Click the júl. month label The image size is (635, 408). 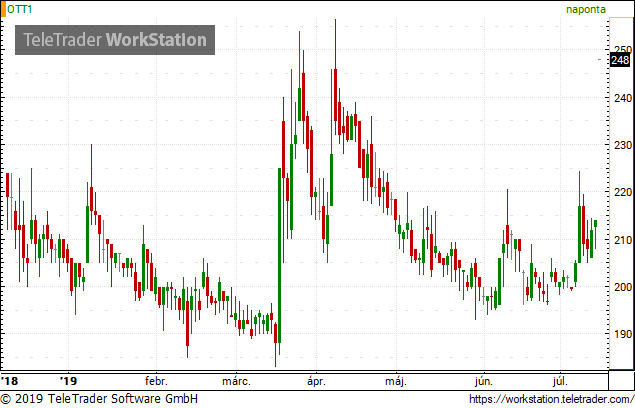[560, 381]
